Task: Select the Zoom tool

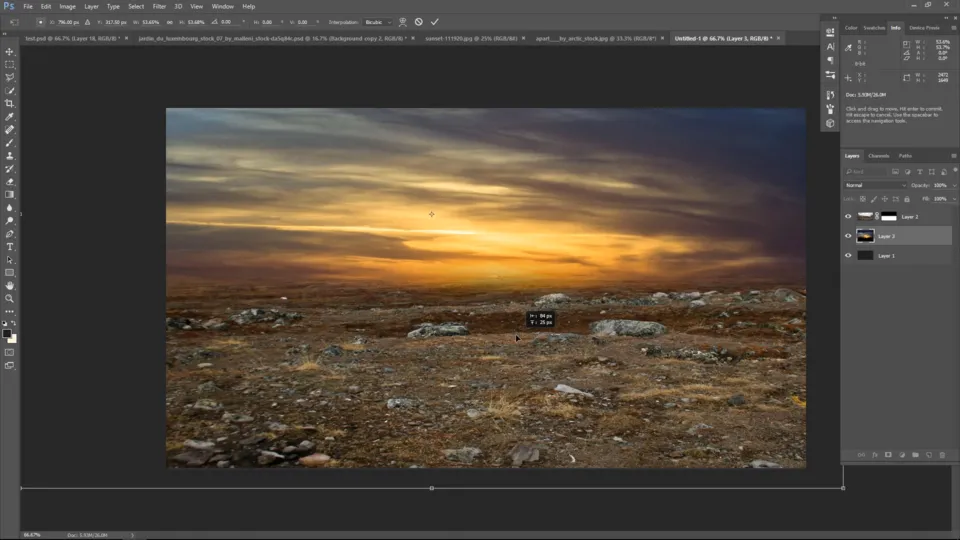Action: pos(9,299)
